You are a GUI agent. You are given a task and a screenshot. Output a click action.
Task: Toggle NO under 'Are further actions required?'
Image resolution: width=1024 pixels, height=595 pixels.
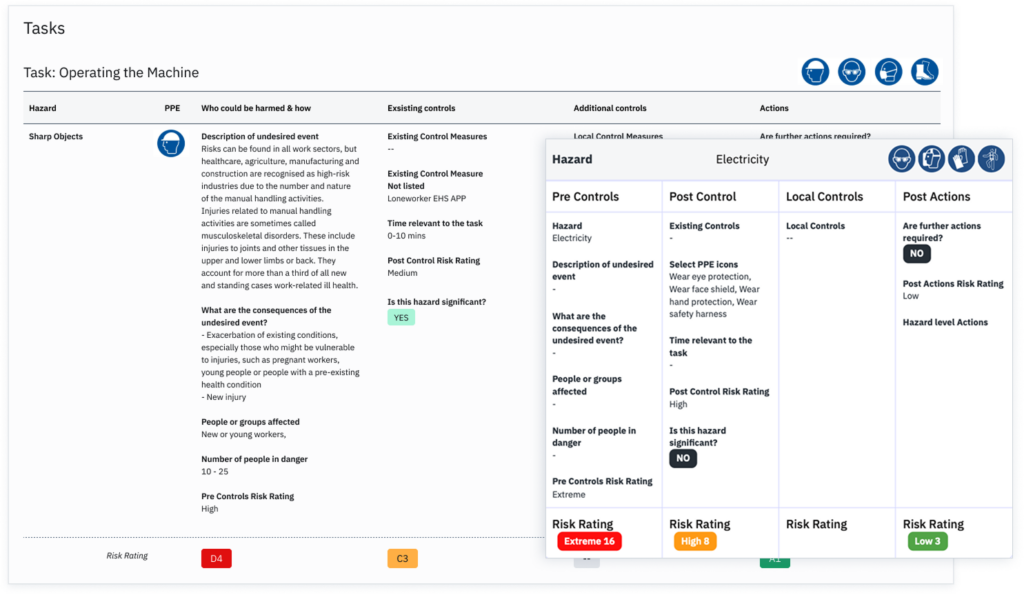pos(917,255)
